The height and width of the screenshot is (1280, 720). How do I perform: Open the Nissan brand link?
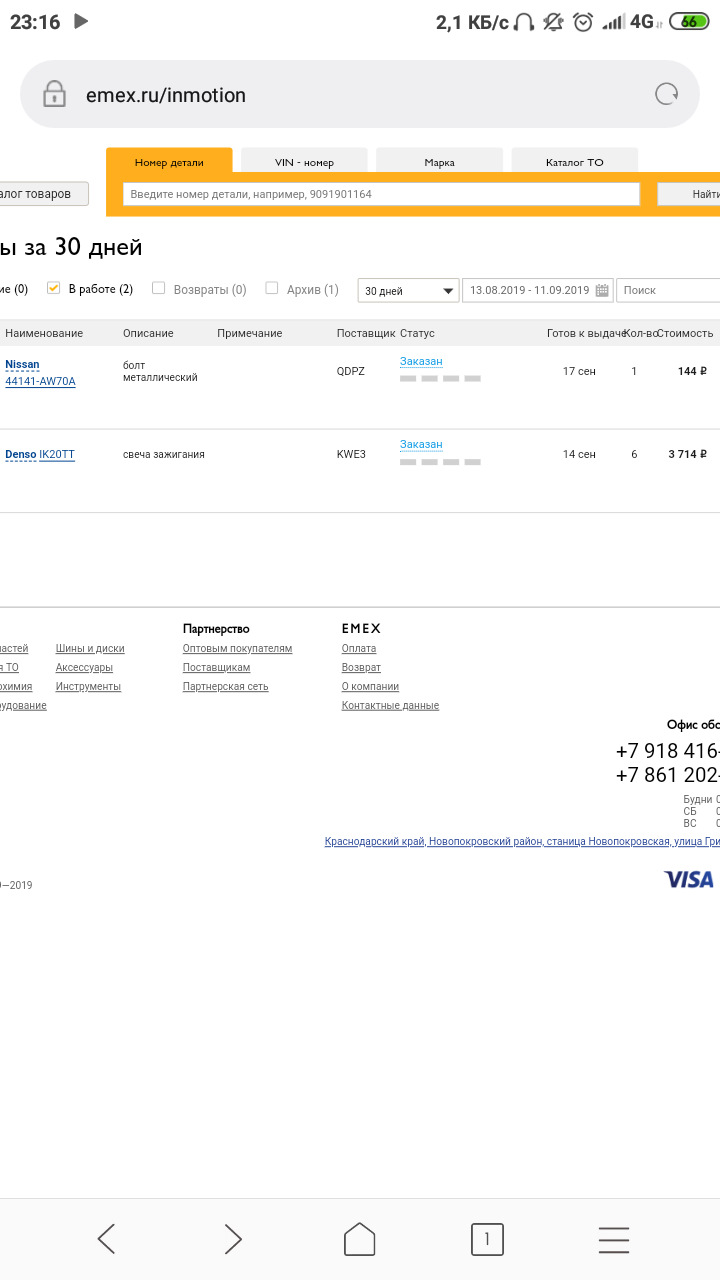[x=22, y=364]
